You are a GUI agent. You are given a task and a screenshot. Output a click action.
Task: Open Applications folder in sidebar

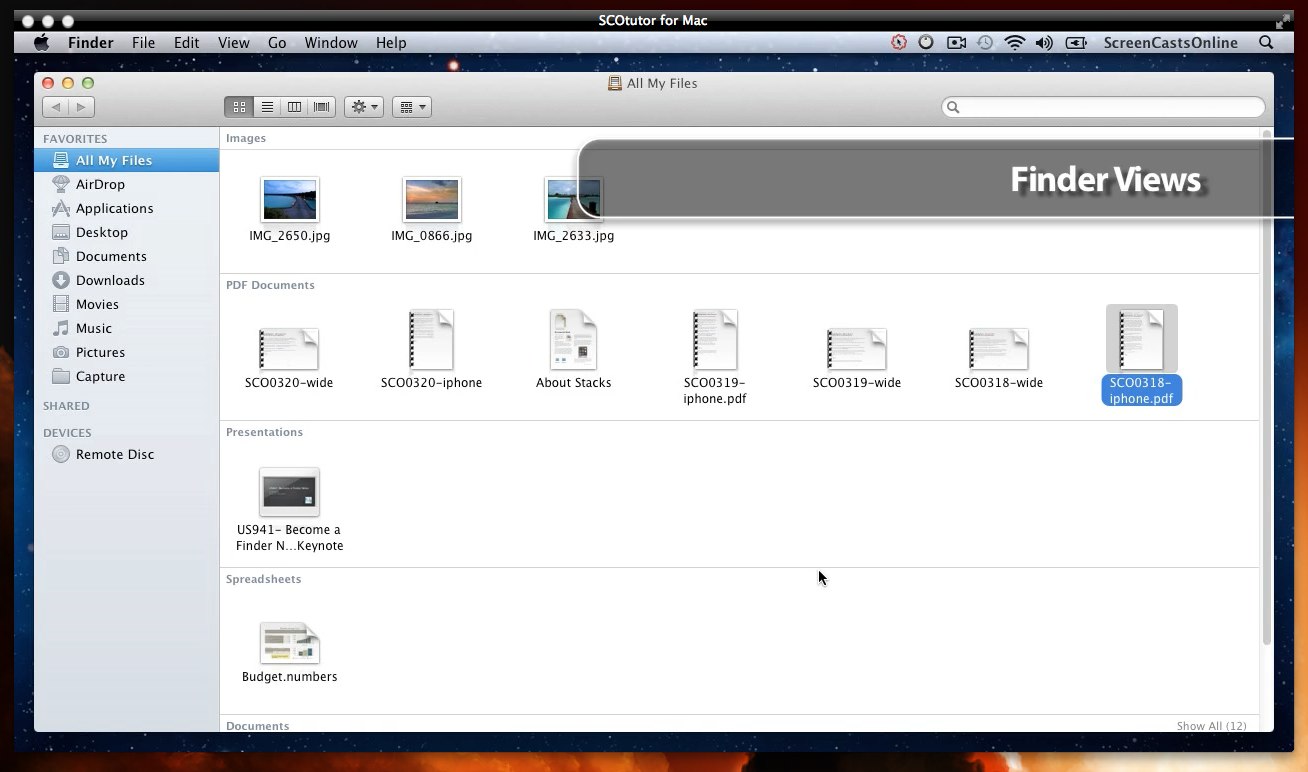(x=114, y=208)
